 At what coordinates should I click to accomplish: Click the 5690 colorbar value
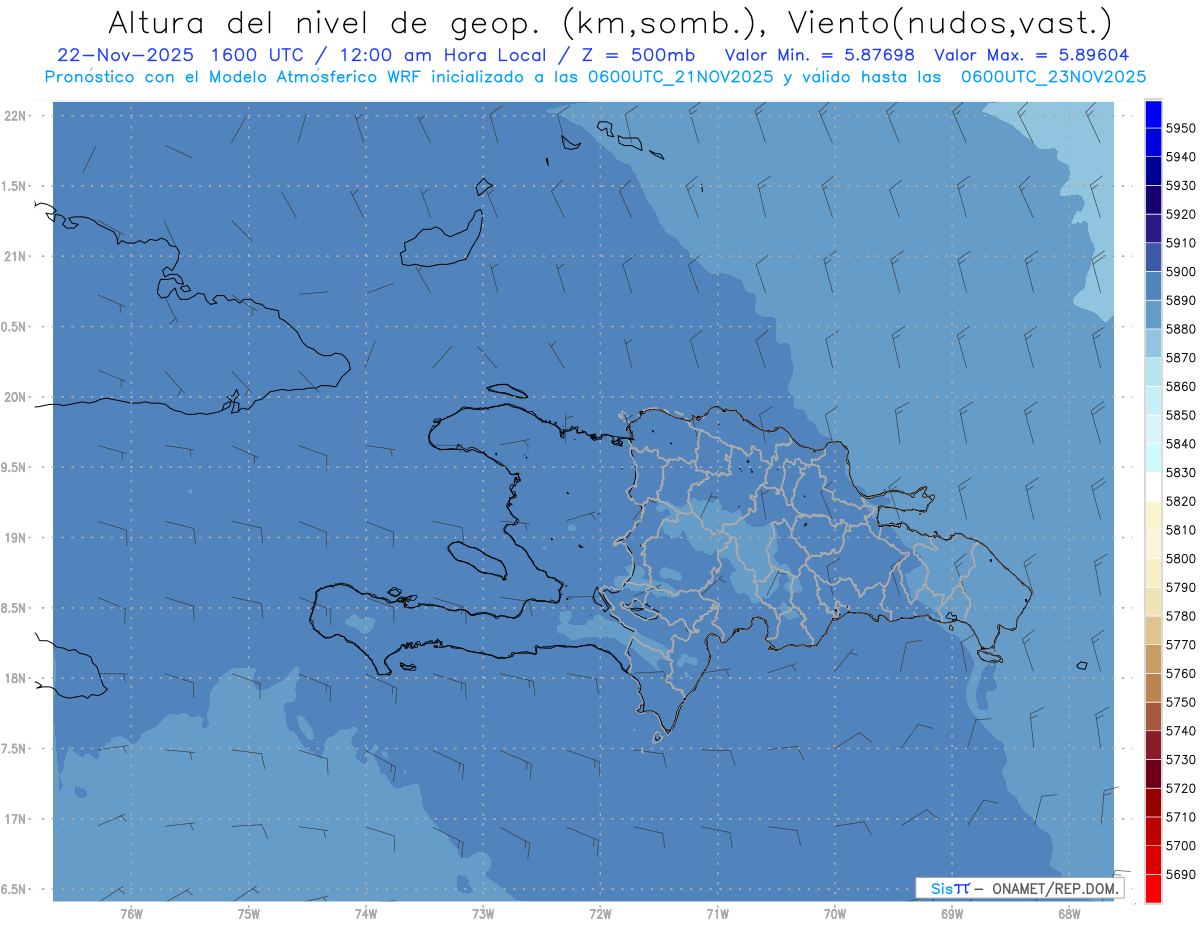point(1180,874)
